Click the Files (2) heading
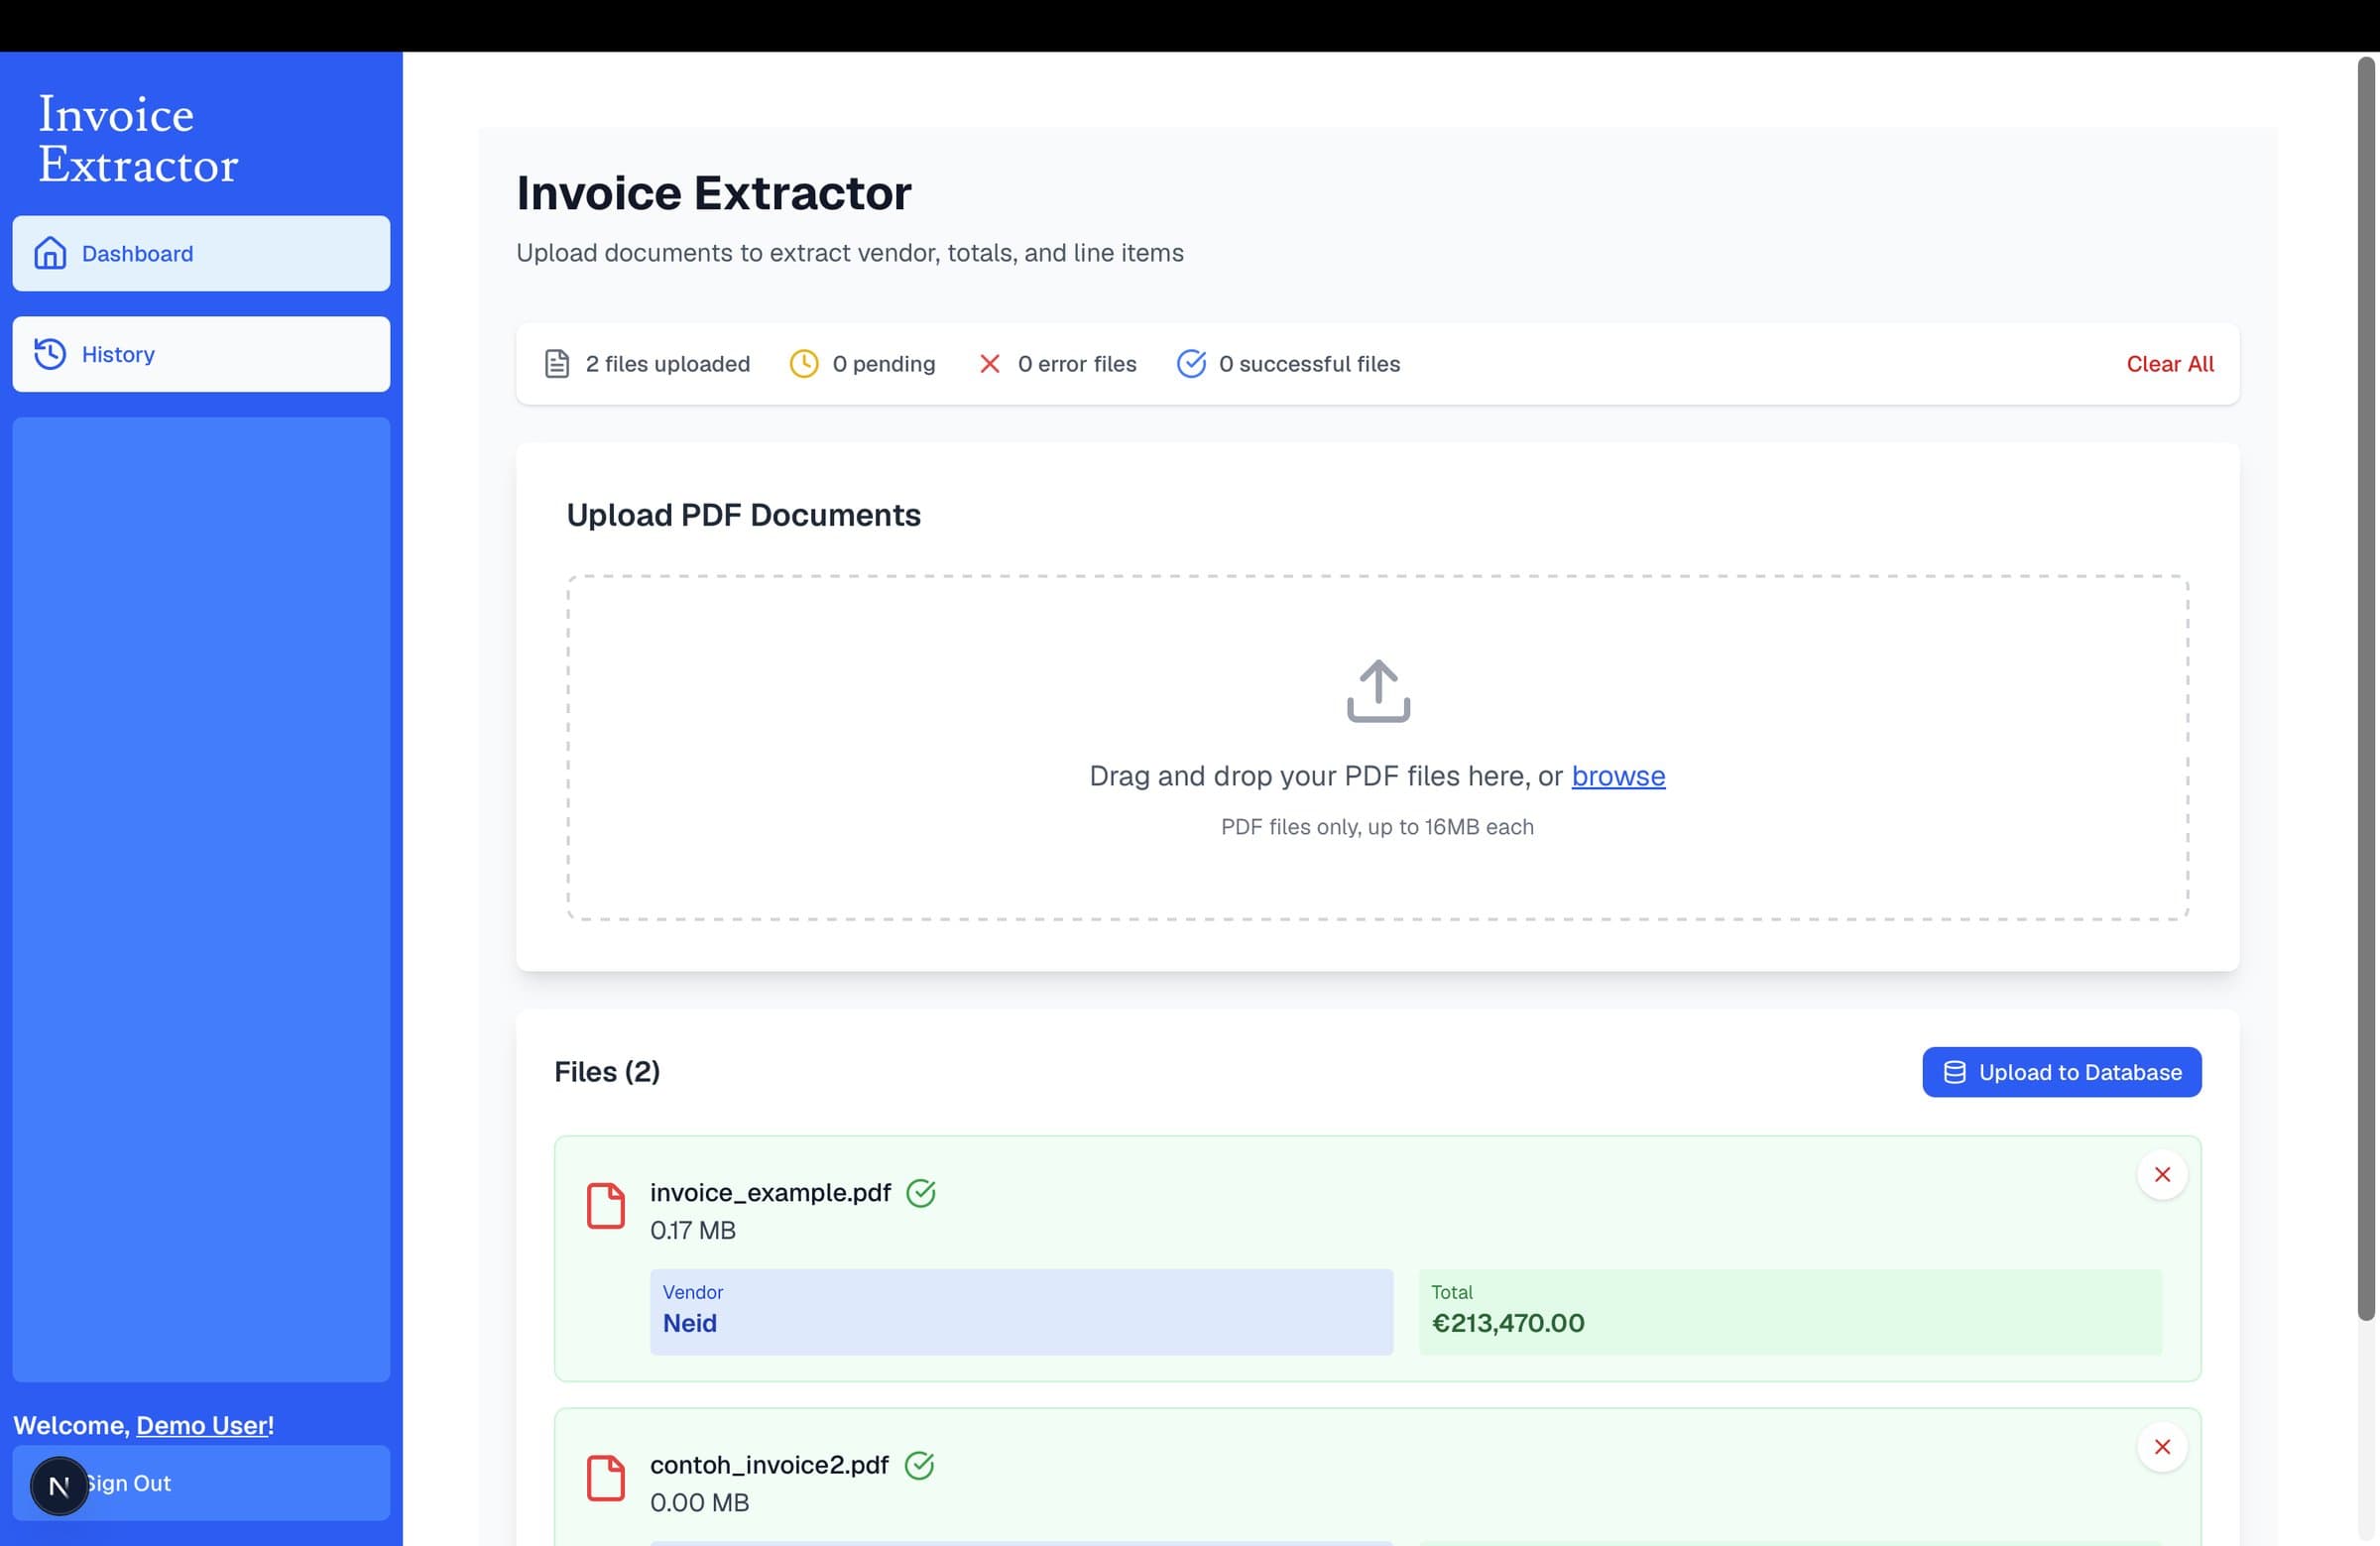 [607, 1072]
